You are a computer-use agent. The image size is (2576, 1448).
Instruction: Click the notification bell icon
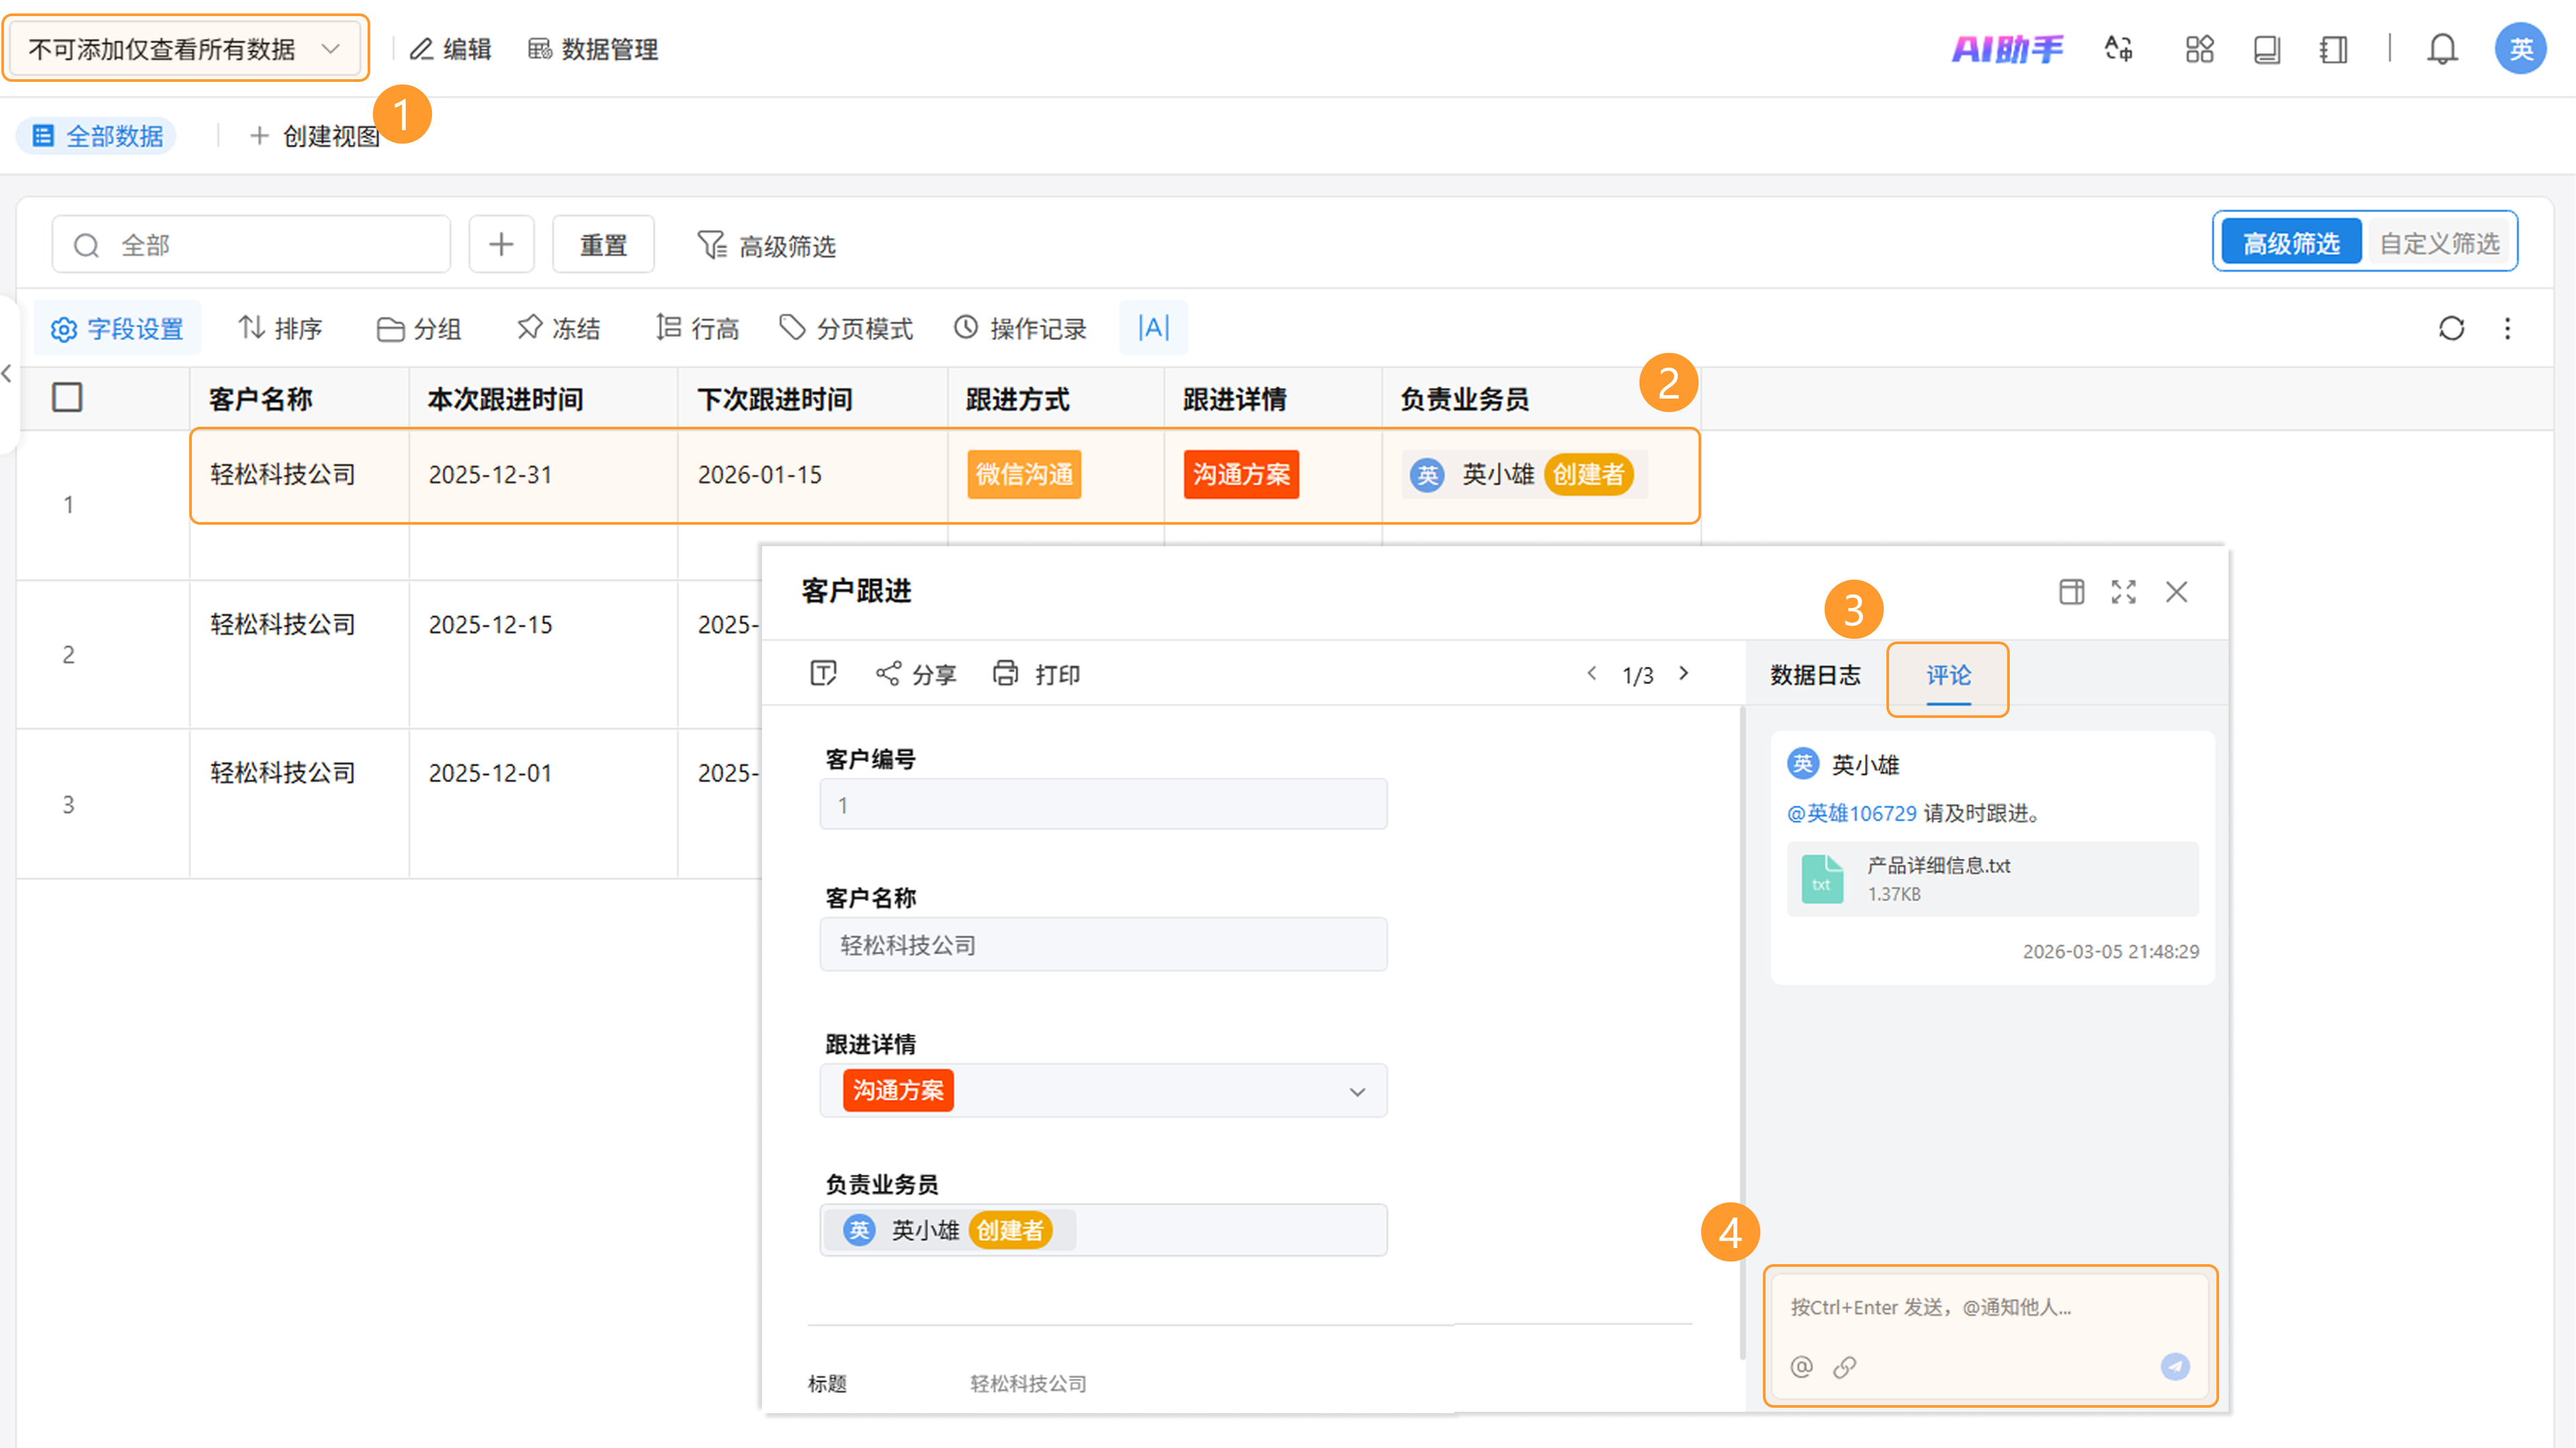point(2441,48)
